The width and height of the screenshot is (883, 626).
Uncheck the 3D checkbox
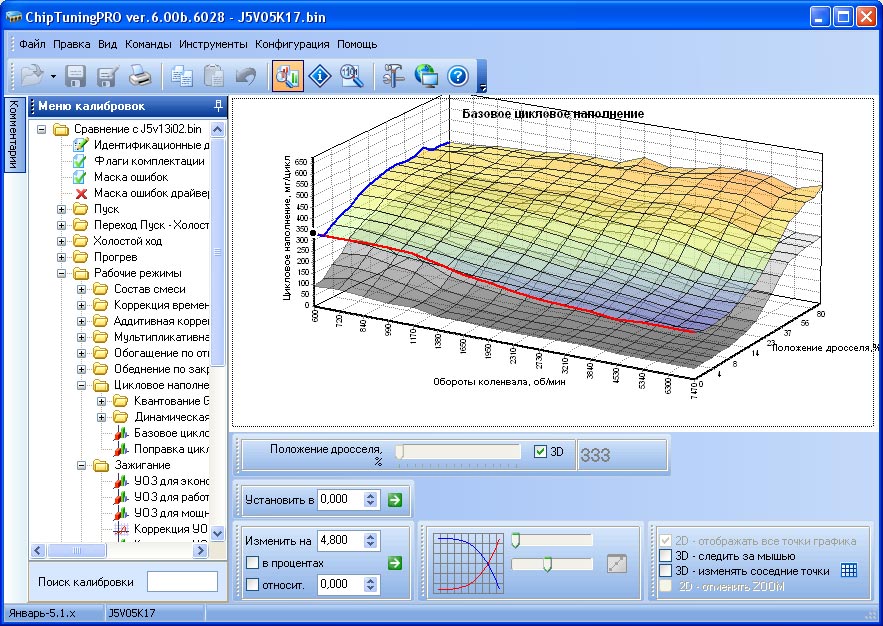(541, 452)
